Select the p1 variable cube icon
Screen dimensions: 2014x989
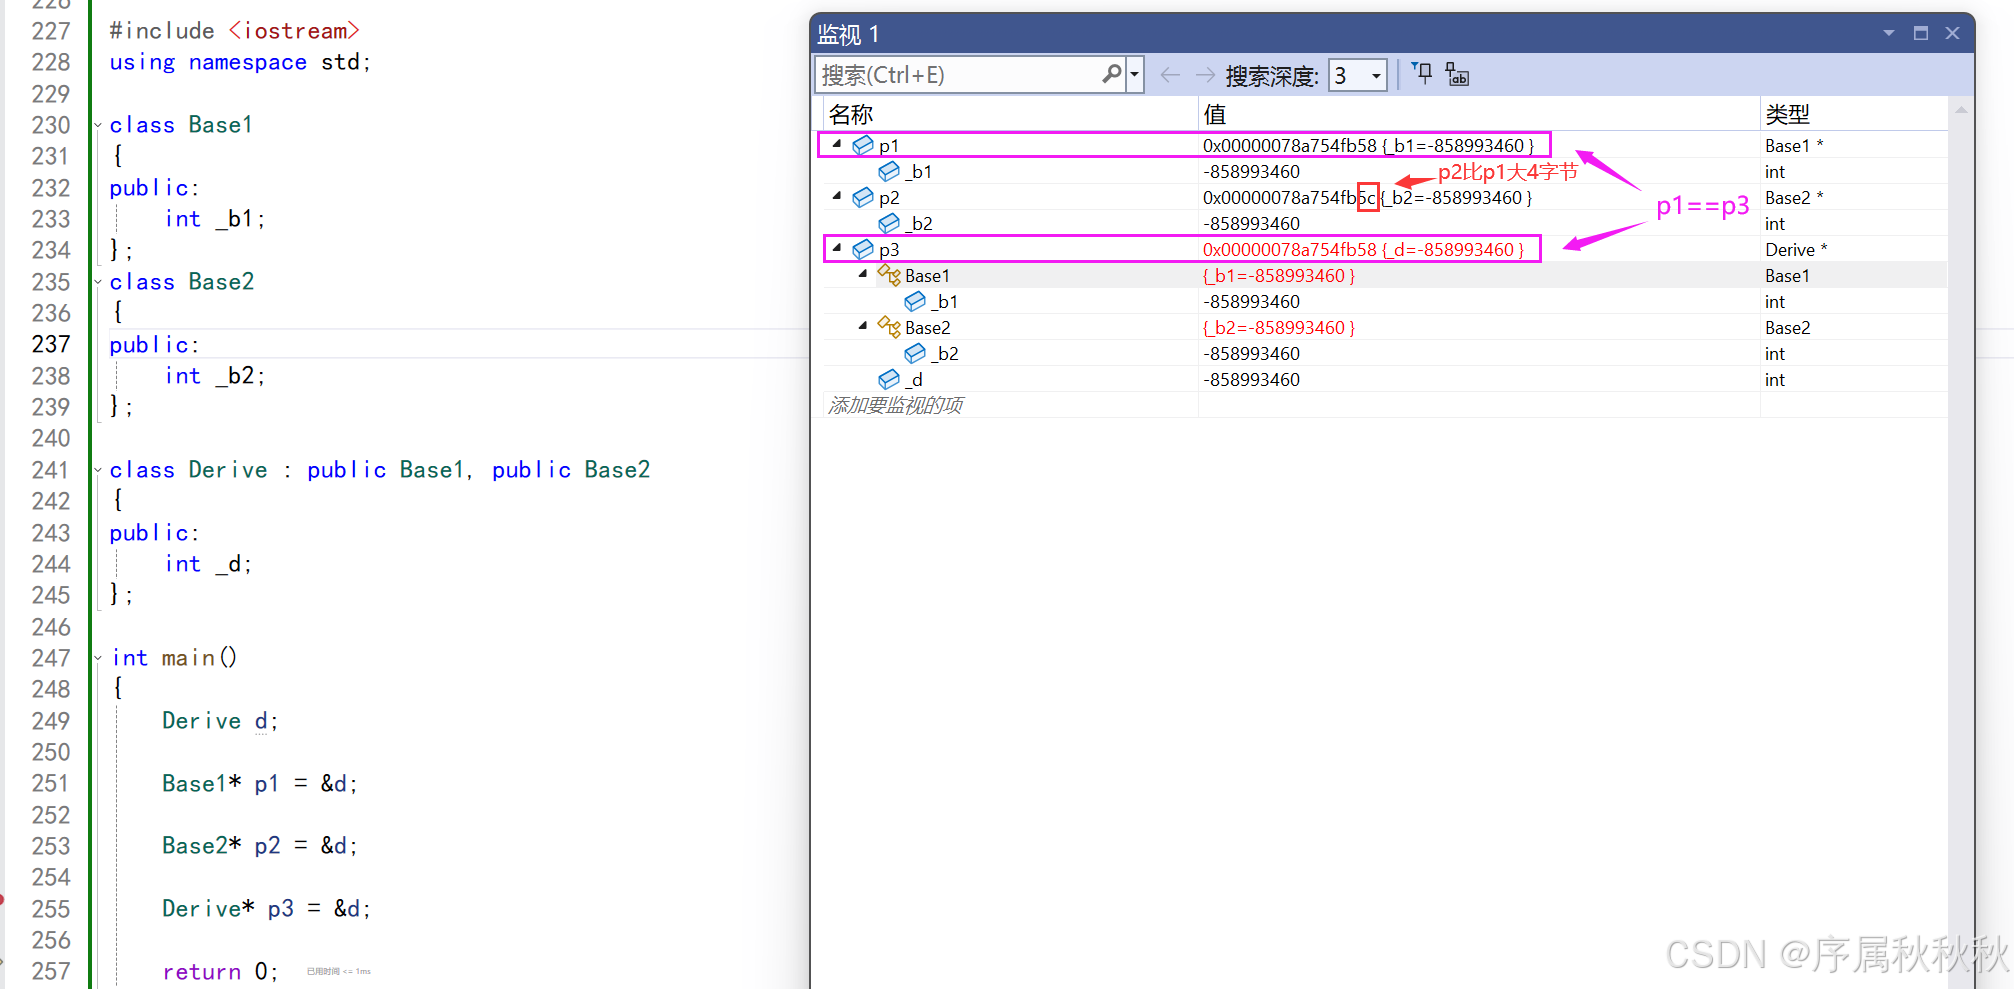863,145
